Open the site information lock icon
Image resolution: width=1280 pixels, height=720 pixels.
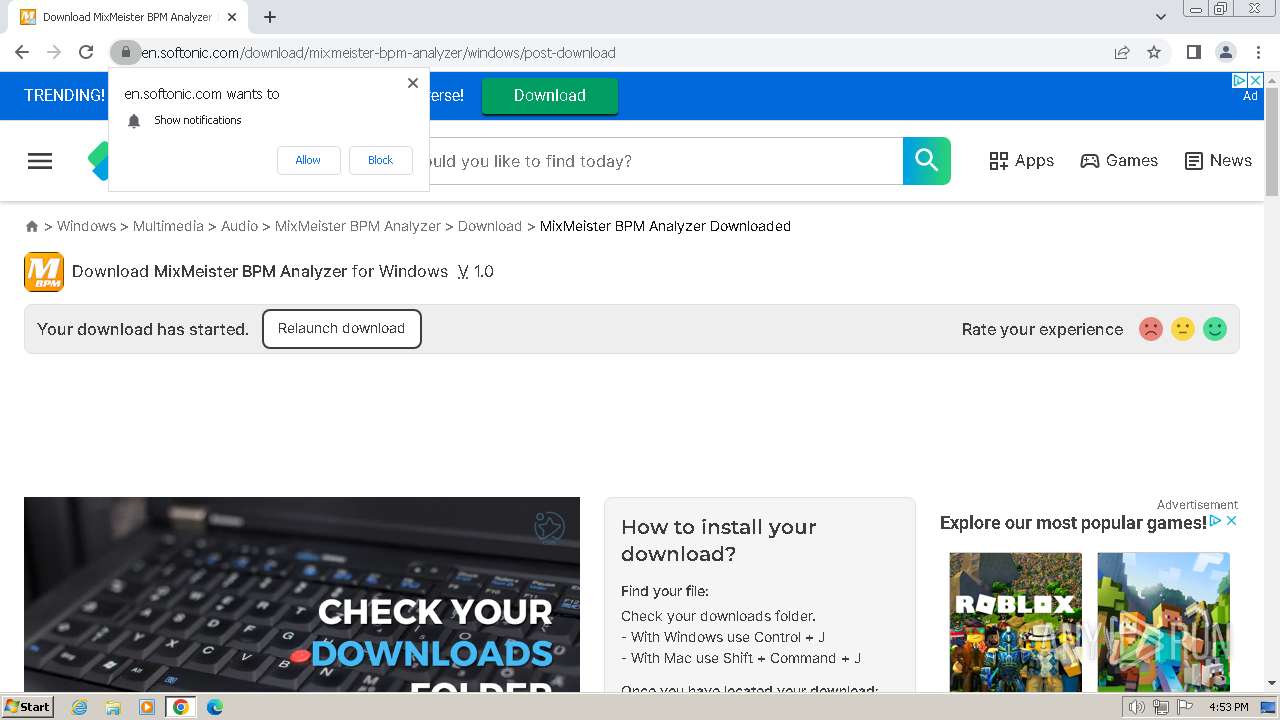click(125, 53)
